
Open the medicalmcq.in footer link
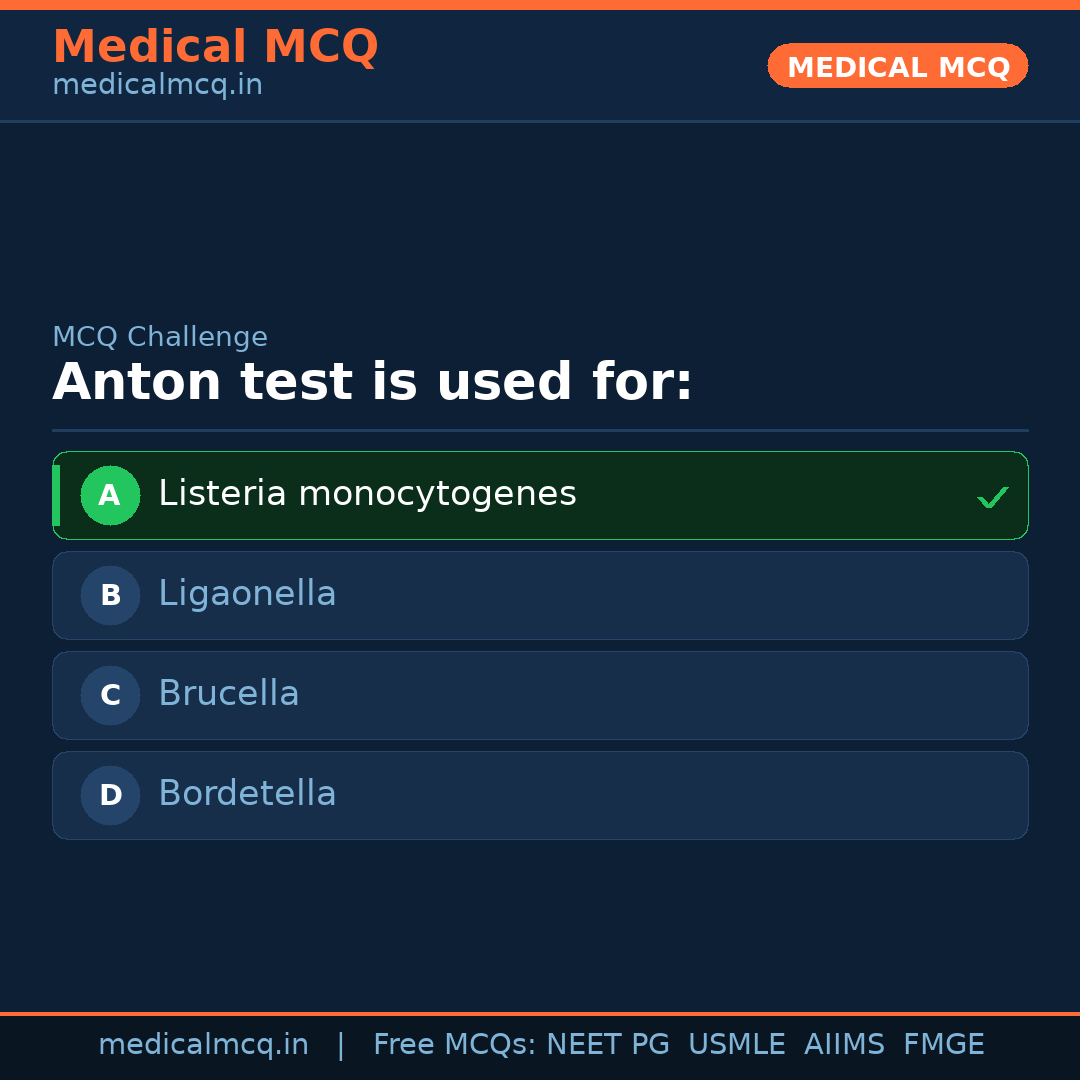[x=203, y=1045]
